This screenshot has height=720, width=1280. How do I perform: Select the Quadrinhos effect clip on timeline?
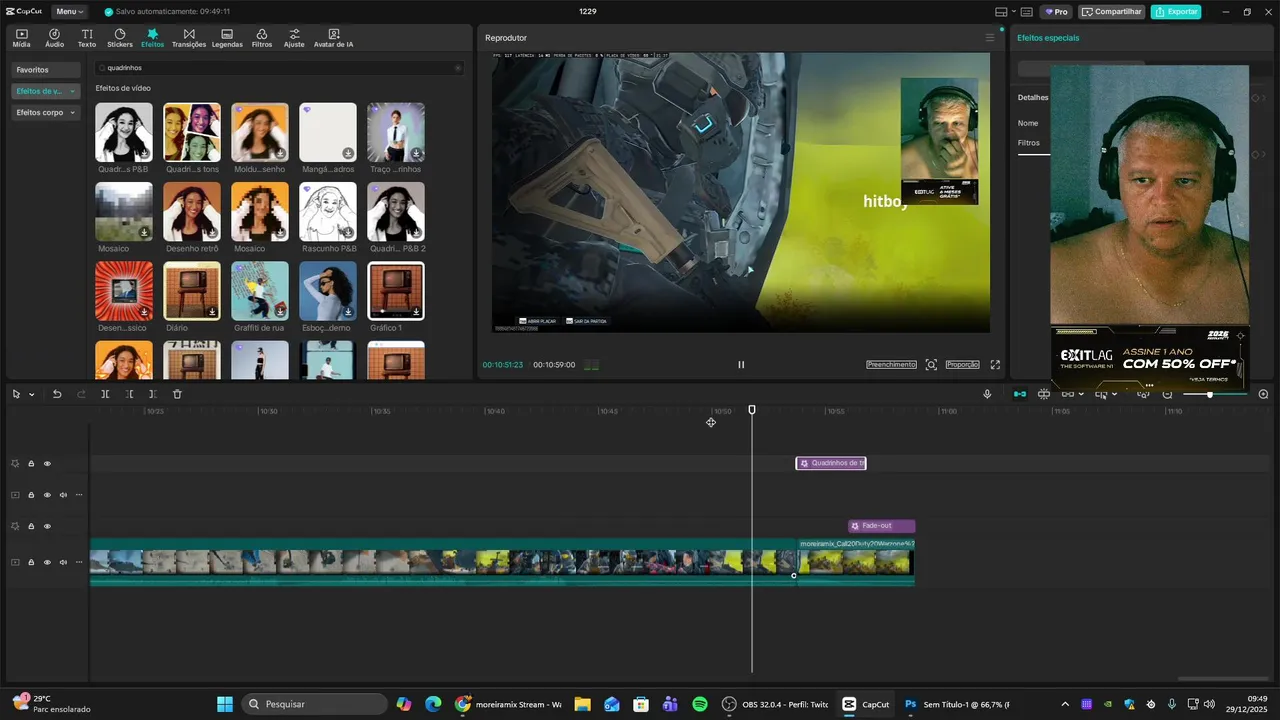click(831, 463)
